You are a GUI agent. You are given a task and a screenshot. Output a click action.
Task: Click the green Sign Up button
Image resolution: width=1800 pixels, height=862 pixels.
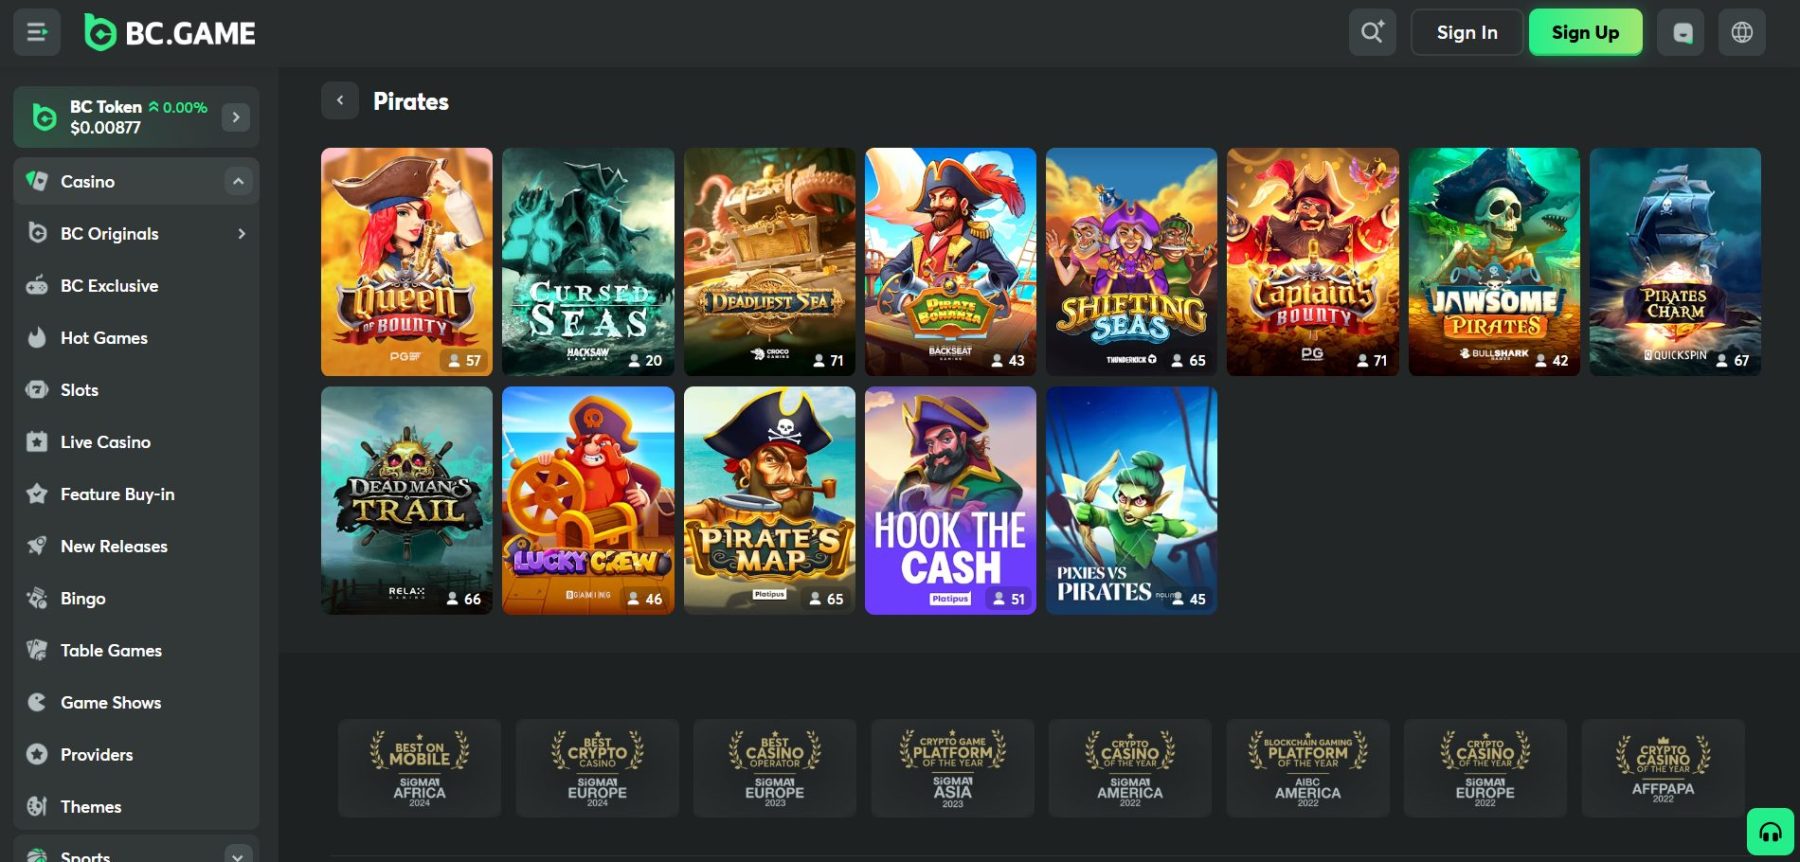pyautogui.click(x=1585, y=32)
